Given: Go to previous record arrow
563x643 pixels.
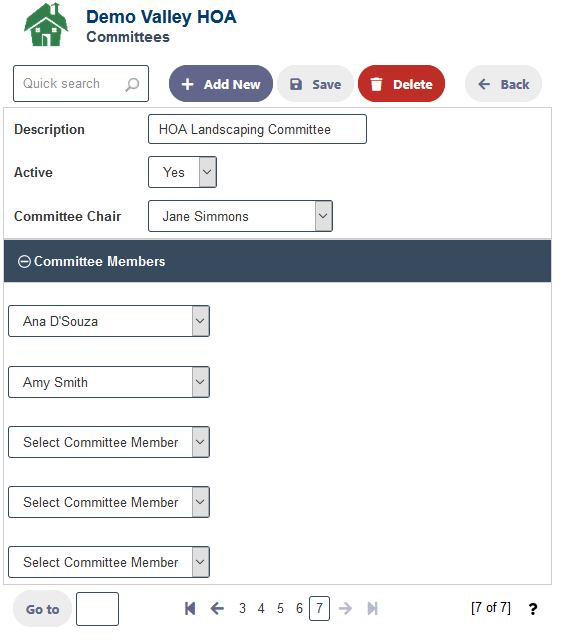Looking at the screenshot, I should point(217,608).
